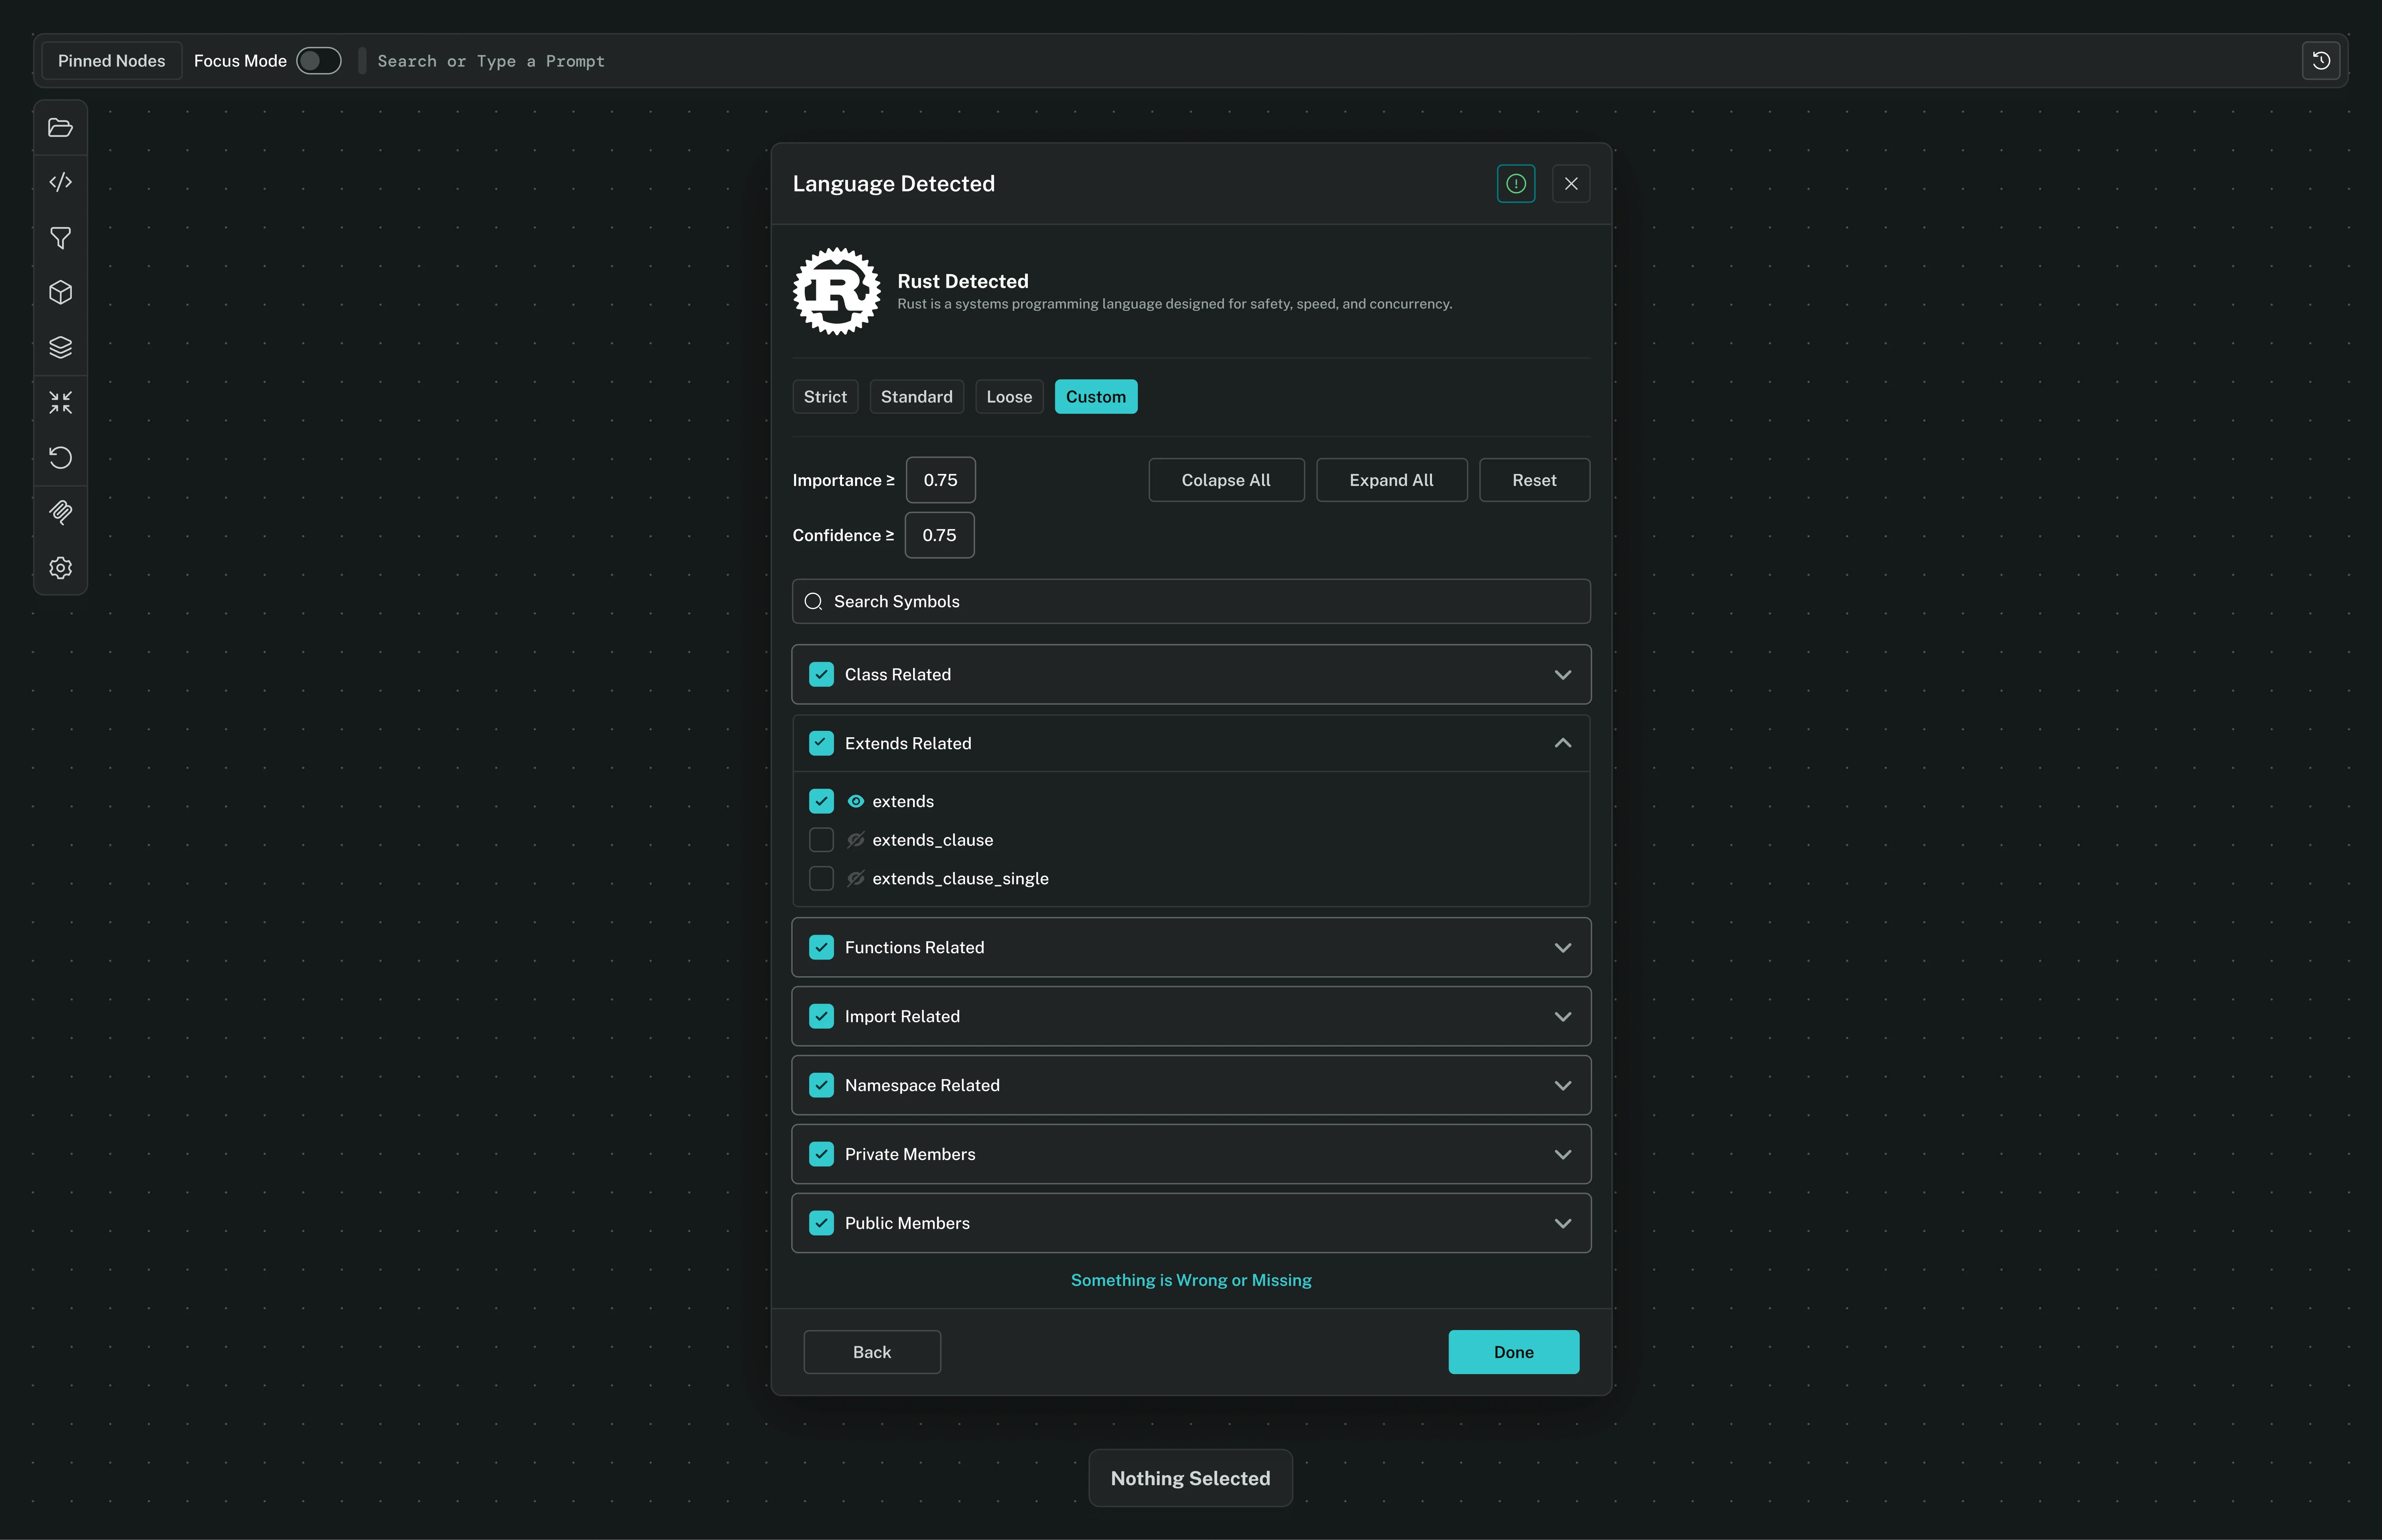The height and width of the screenshot is (1540, 2382).
Task: Toggle the Focus Mode switch
Action: [319, 61]
